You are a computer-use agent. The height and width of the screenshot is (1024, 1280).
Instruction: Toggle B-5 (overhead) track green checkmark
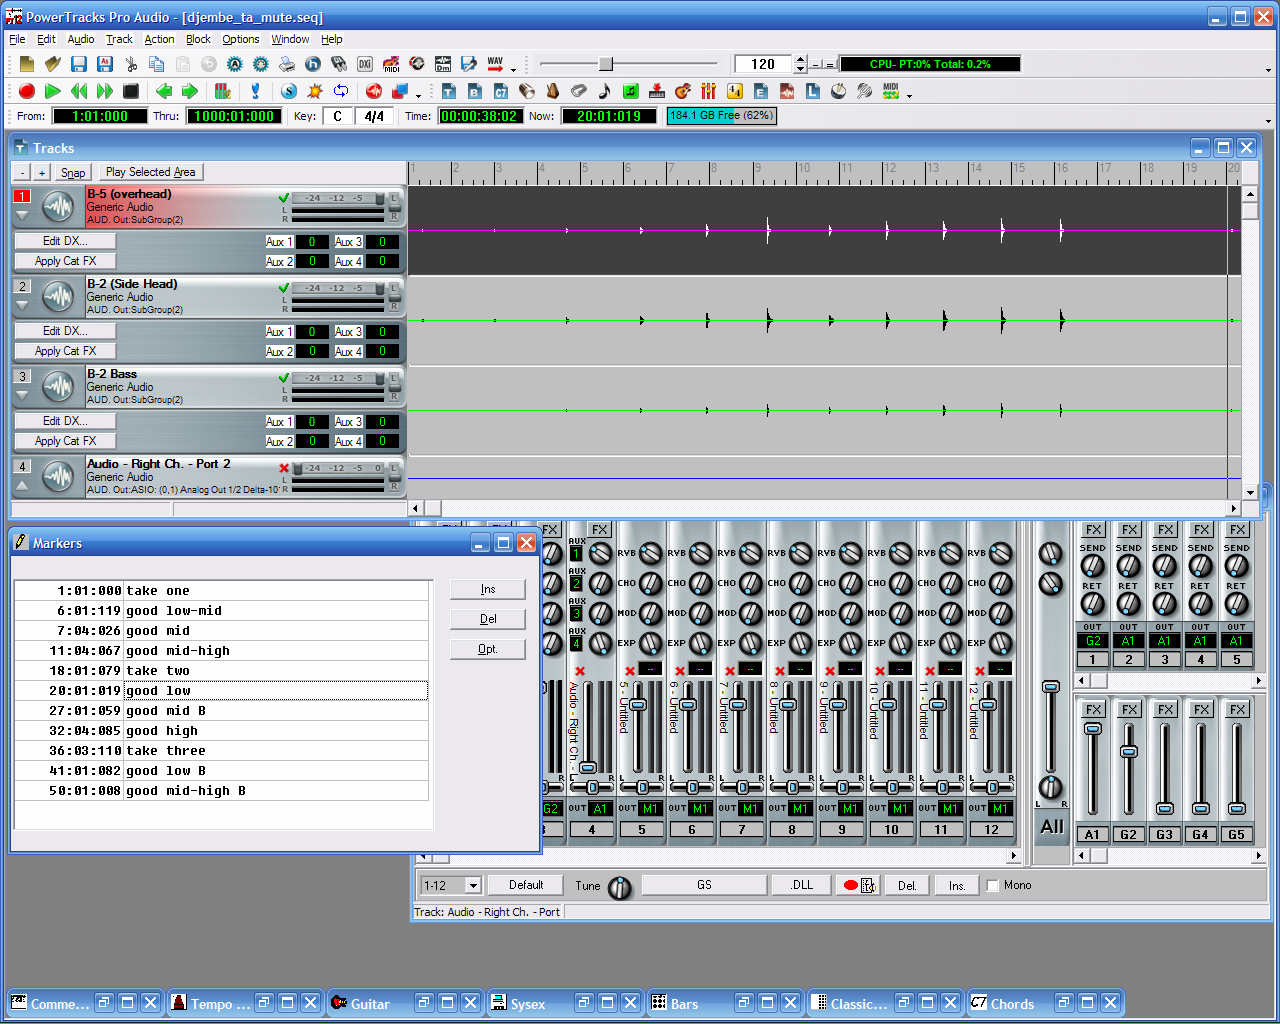point(284,198)
